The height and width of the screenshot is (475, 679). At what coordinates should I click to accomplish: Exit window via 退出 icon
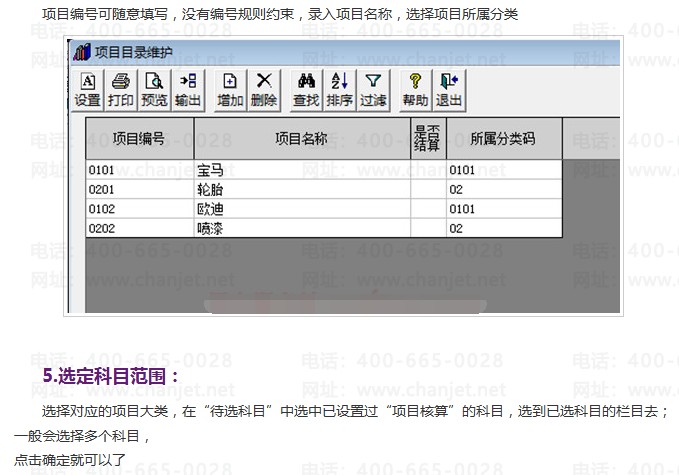(x=449, y=90)
